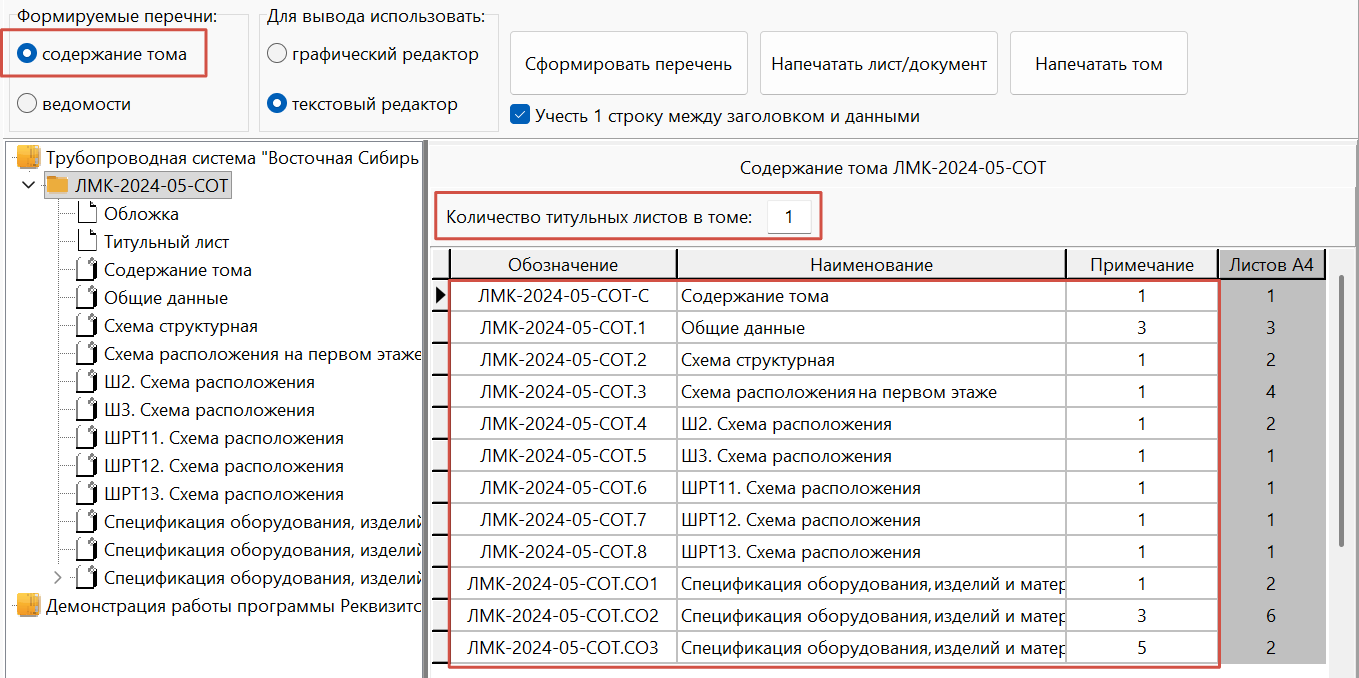This screenshot has height=678, width=1359.
Task: Click Схема расположения на первом этаже tree icon
Action: [x=87, y=353]
